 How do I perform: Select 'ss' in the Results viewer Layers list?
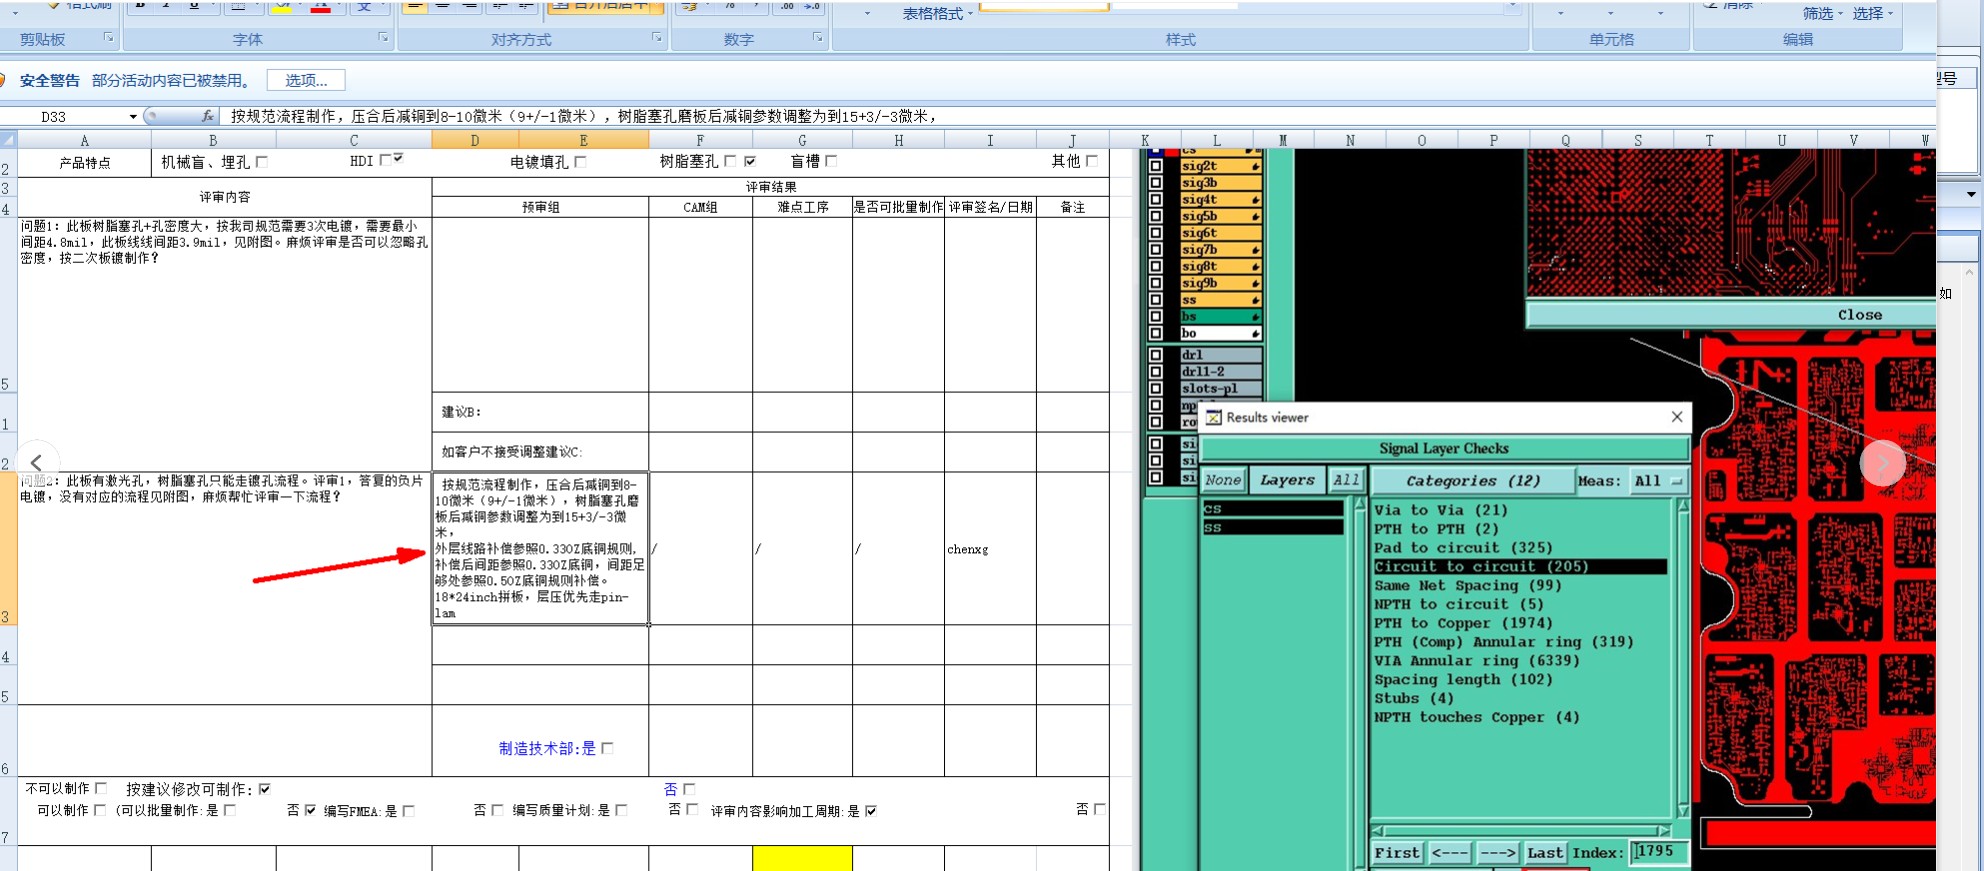pos(1273,528)
